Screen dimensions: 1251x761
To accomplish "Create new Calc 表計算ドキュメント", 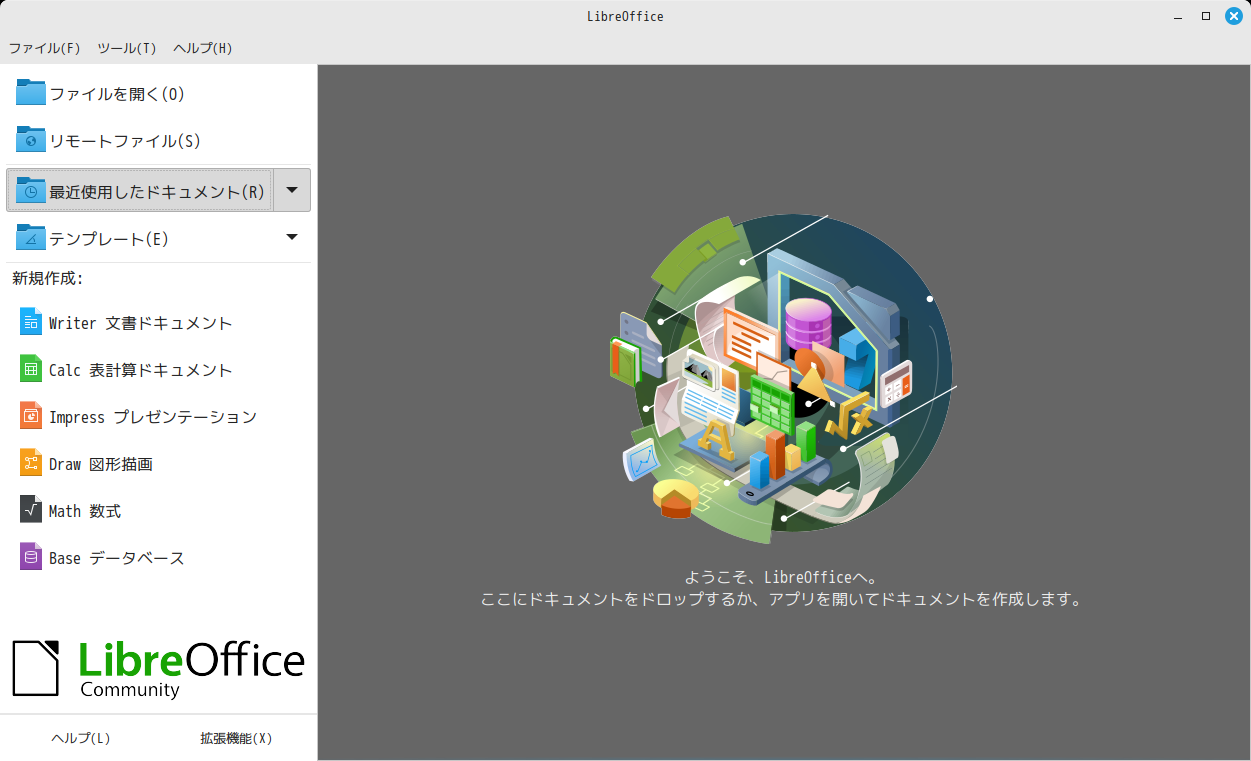I will [140, 370].
